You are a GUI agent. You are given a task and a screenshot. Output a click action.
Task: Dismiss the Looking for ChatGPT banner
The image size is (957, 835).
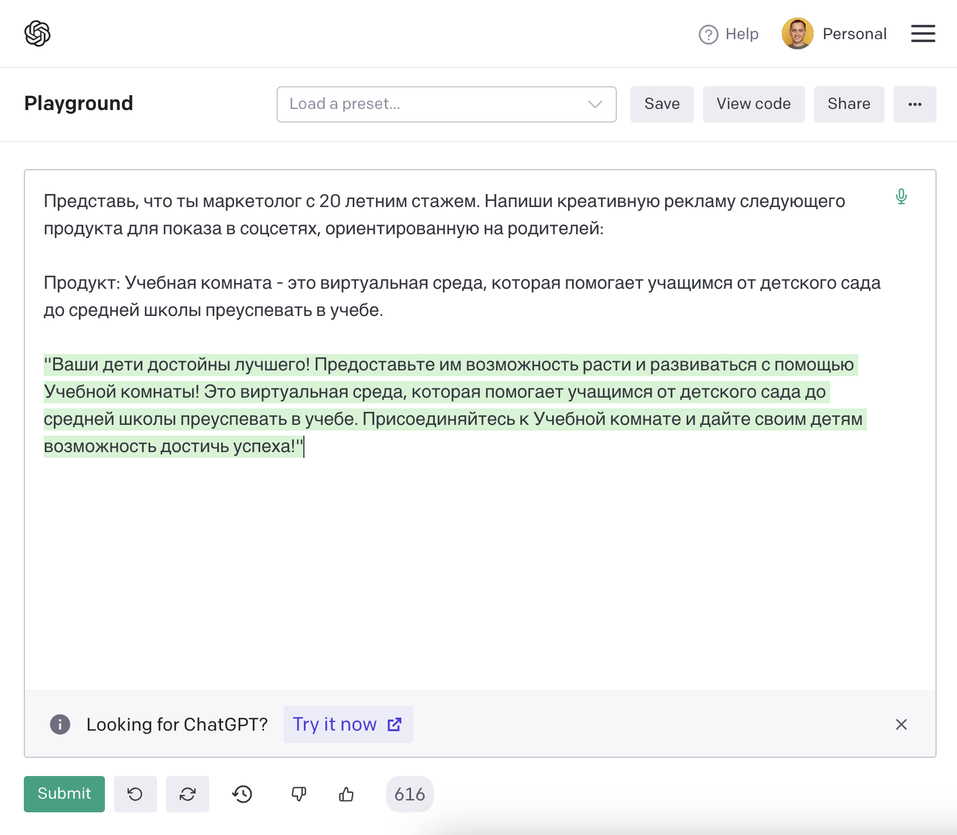point(900,723)
